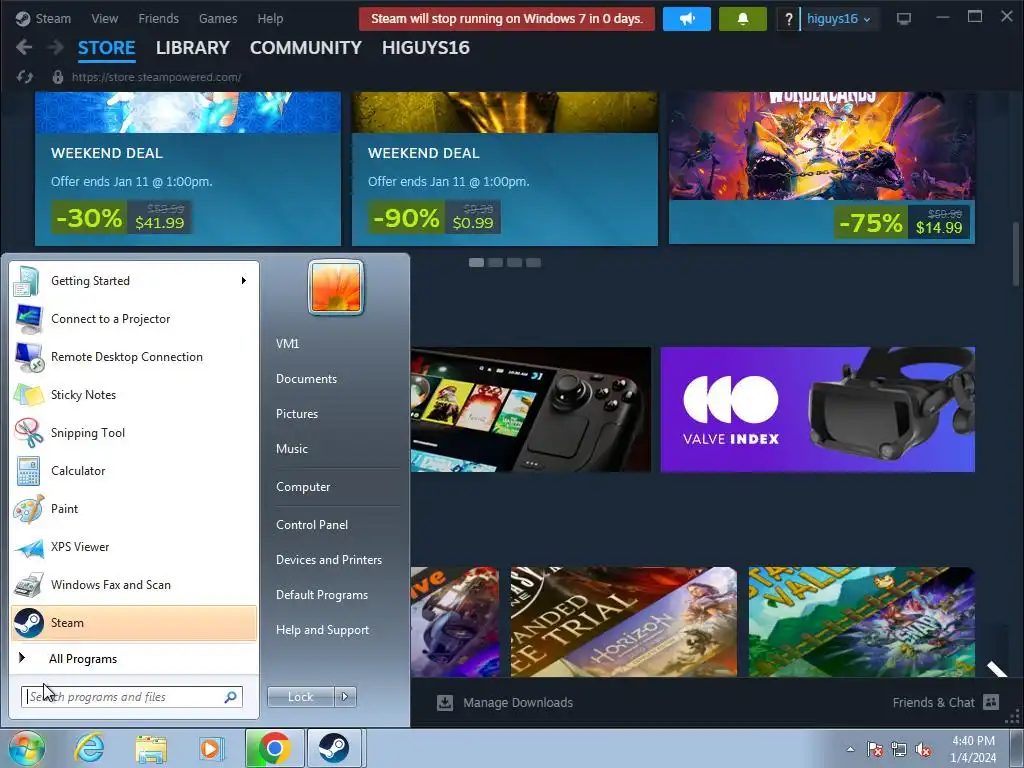
Task: Click the Action Center flag tray icon
Action: pos(875,749)
